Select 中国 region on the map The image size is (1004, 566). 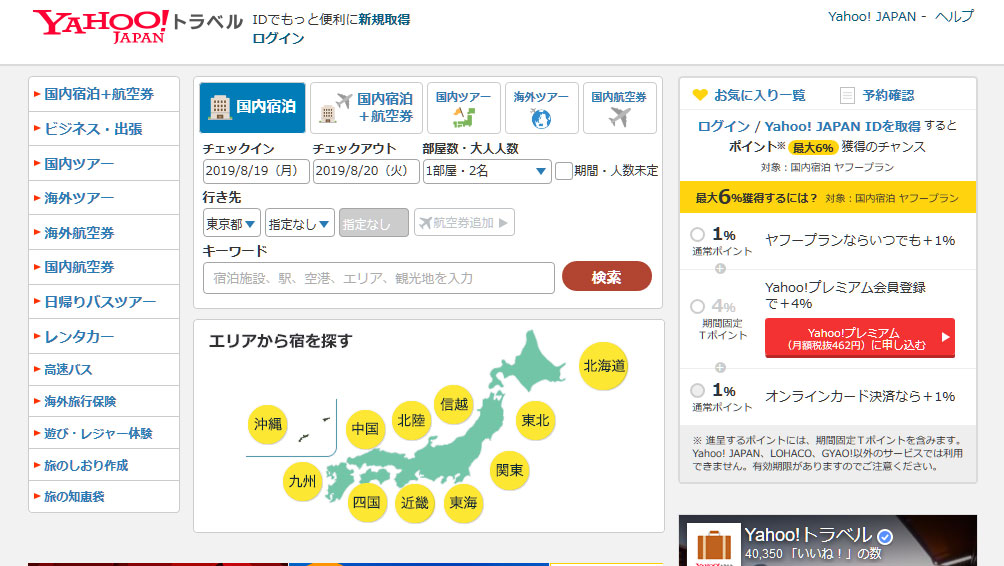click(x=366, y=428)
